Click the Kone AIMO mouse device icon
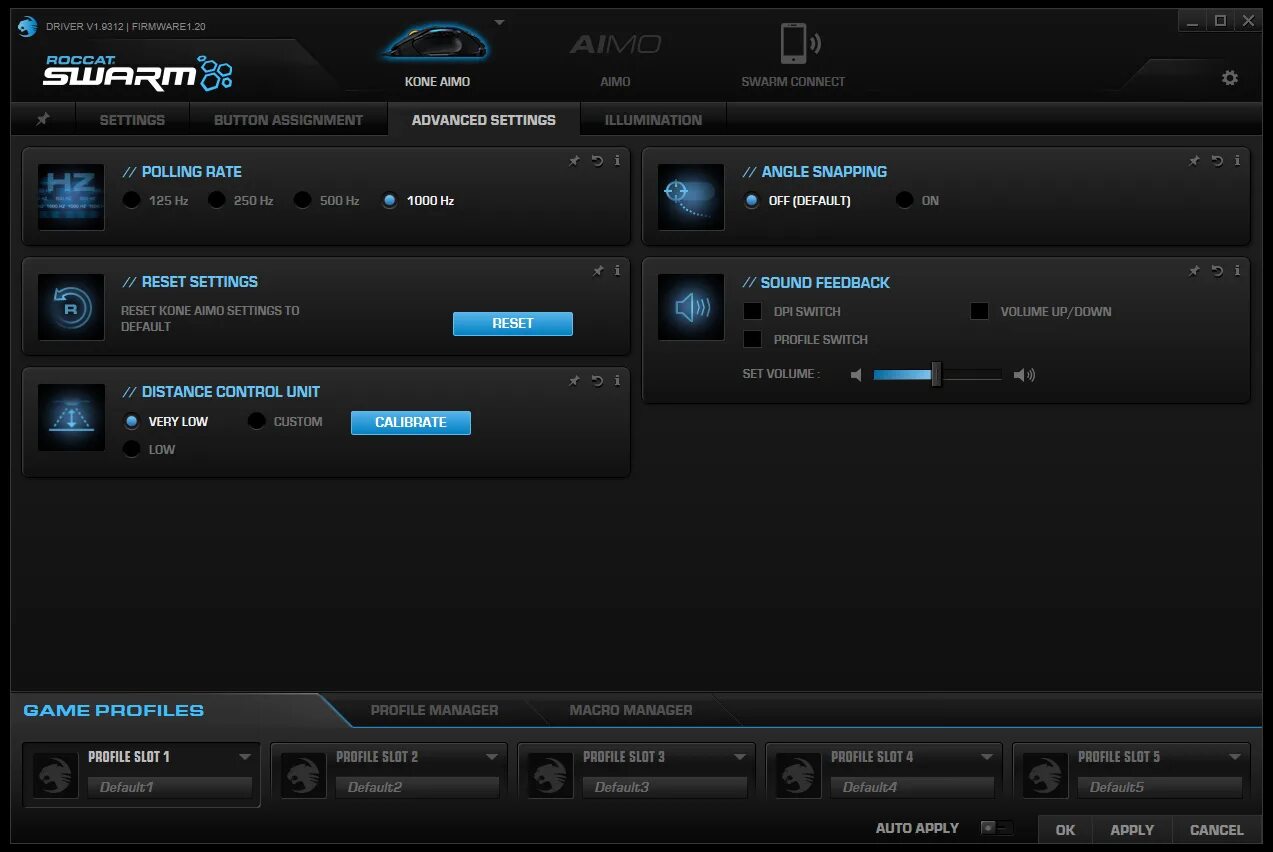This screenshot has height=852, width=1273. pos(437,42)
